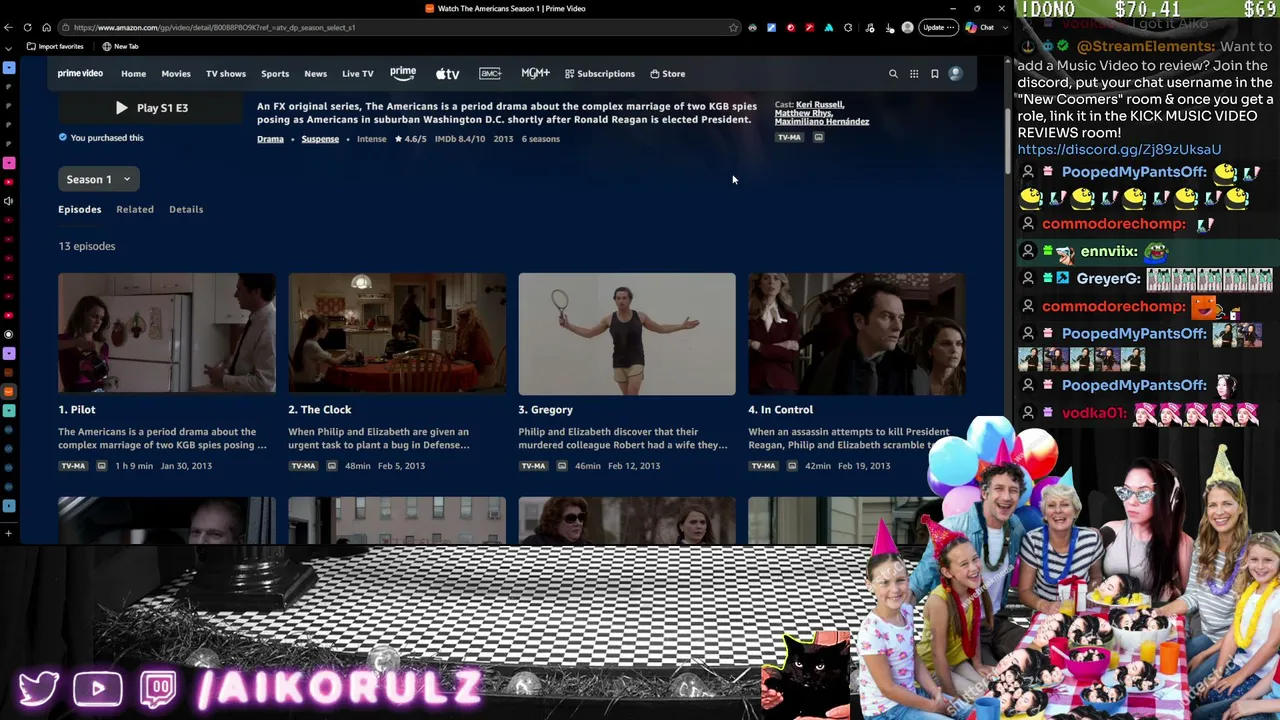Screen dimensions: 1280x720
Task: Bookmark page with the address bar star
Action: coord(733,27)
